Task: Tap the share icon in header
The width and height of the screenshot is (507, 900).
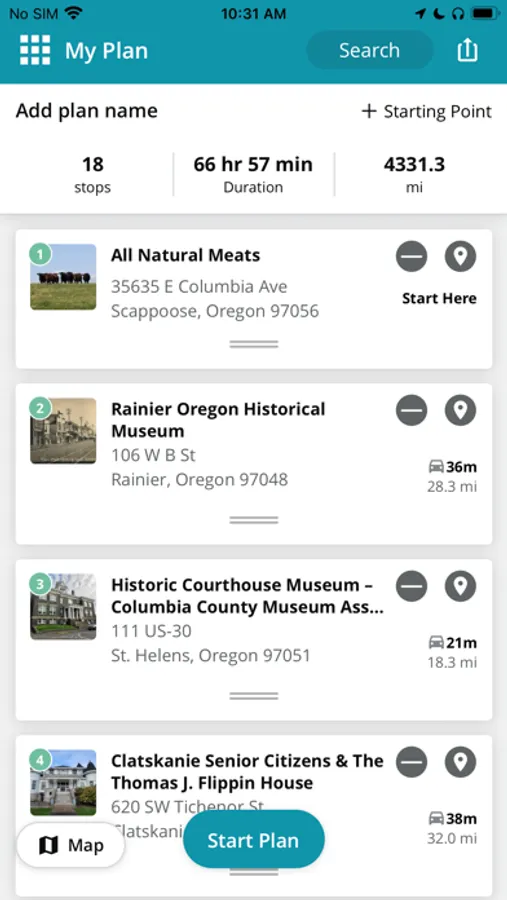Action: pos(467,50)
